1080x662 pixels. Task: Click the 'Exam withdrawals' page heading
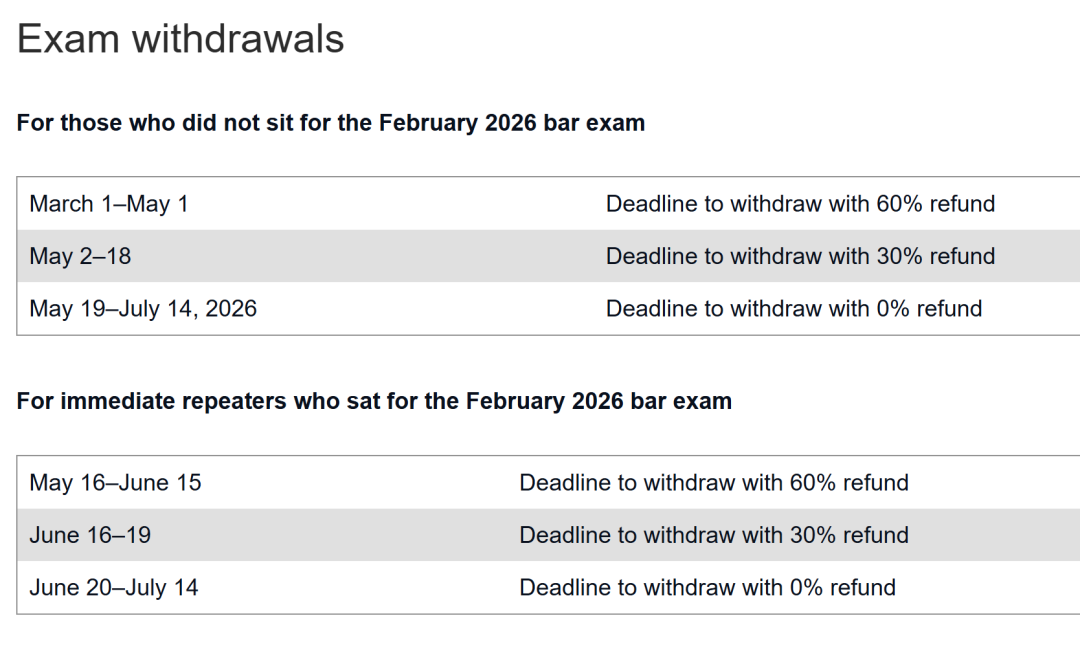click(181, 39)
